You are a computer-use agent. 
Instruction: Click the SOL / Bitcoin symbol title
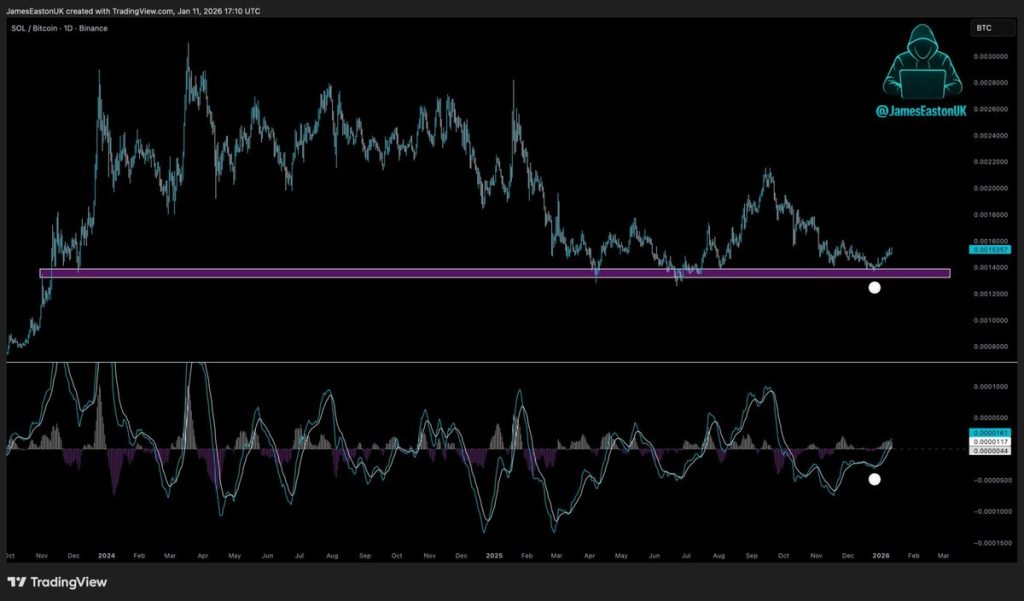pos(58,28)
